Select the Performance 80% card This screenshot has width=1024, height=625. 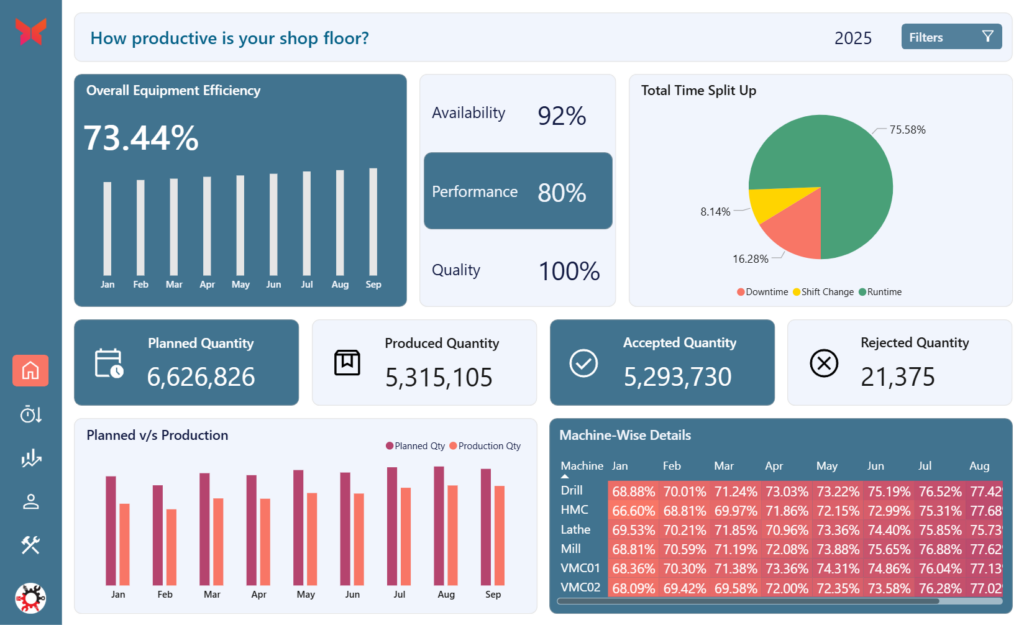pyautogui.click(x=517, y=191)
